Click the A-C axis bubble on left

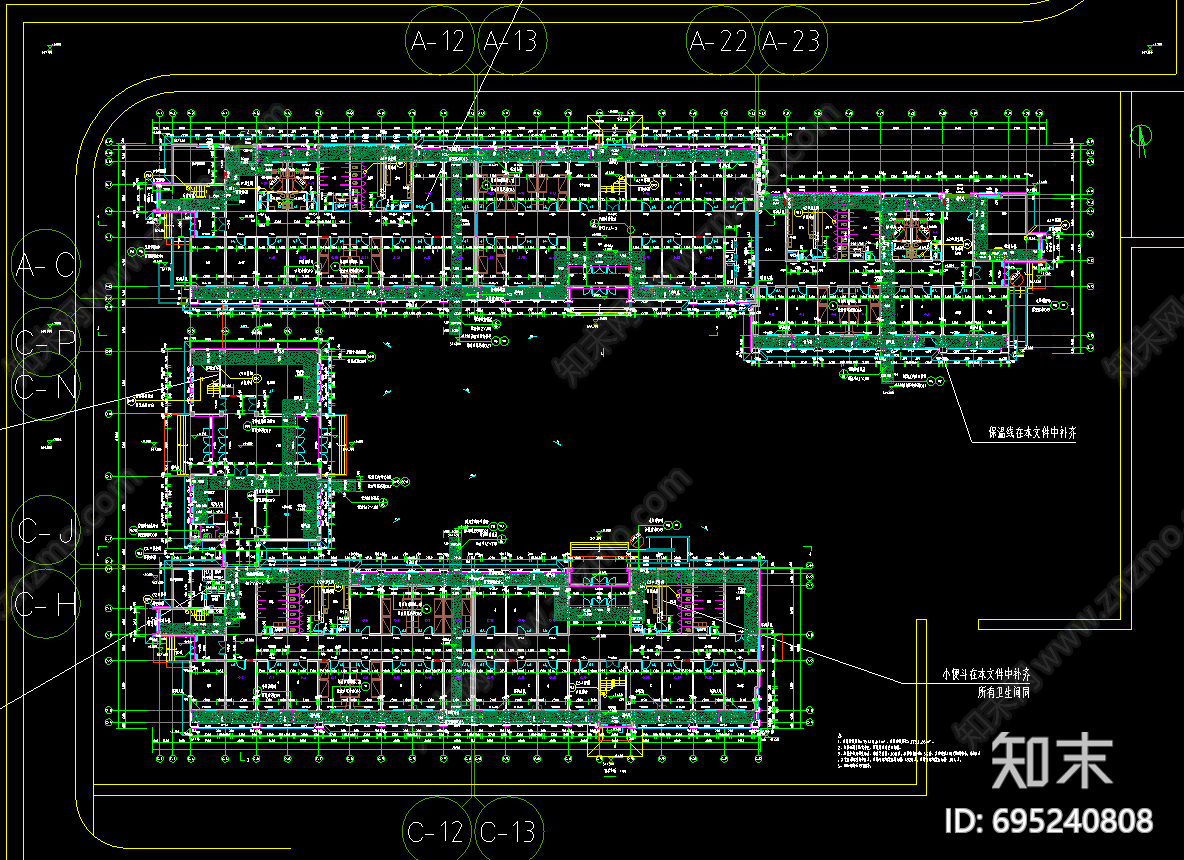click(46, 266)
